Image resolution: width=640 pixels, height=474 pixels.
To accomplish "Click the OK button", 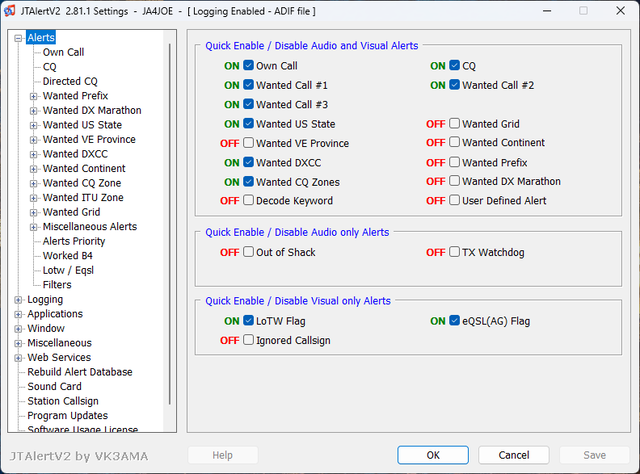I will point(433,455).
